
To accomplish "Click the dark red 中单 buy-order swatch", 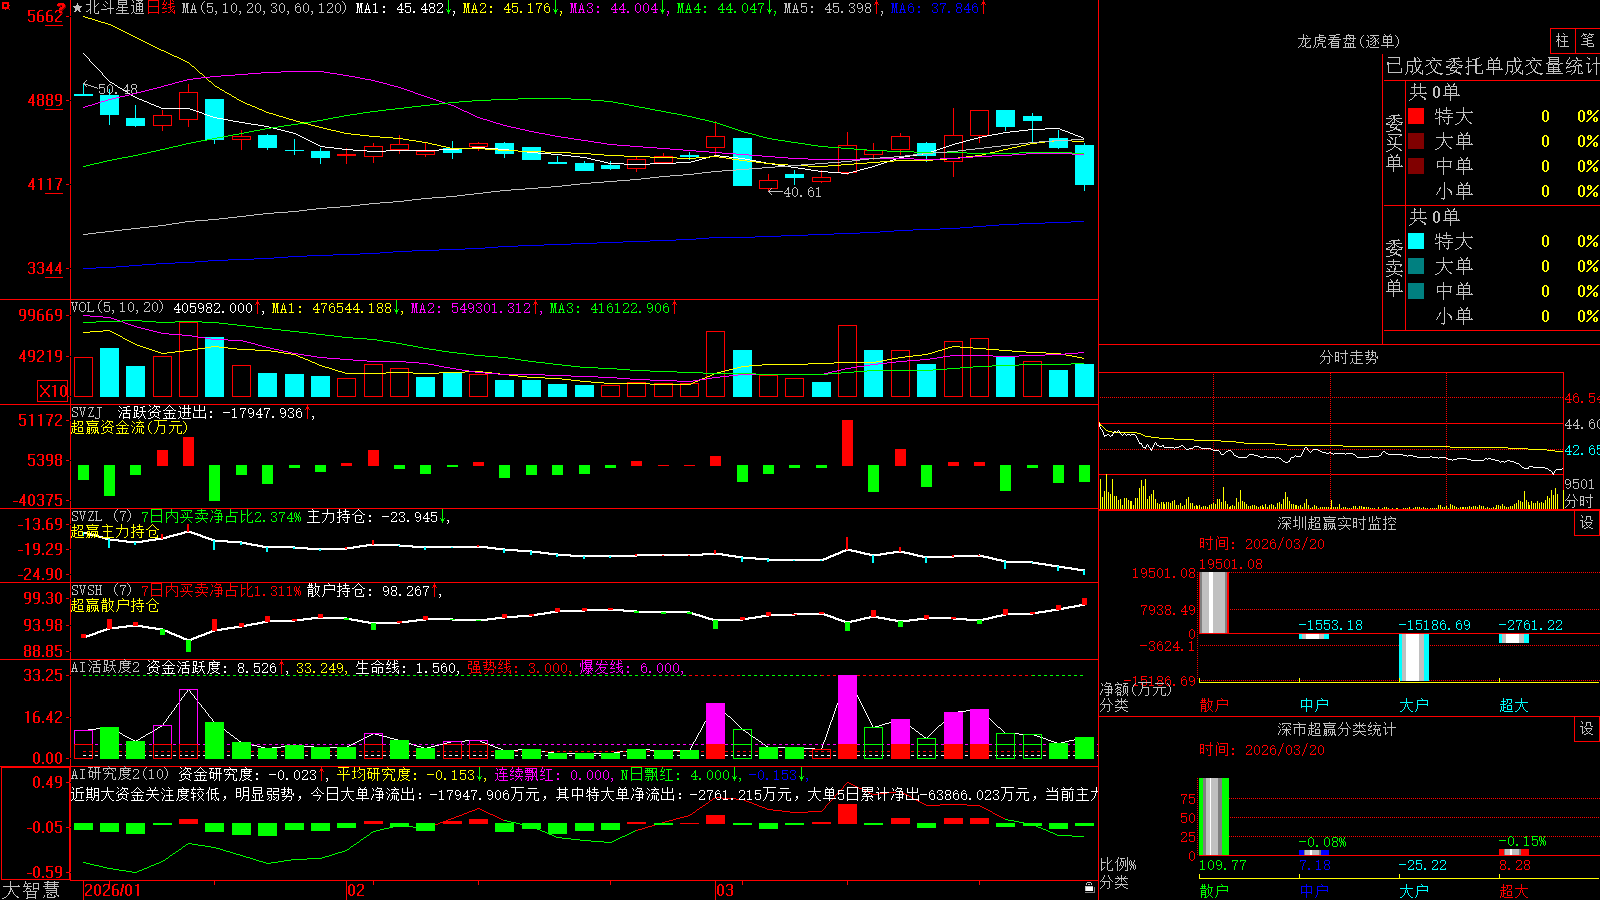I will 1416,166.
